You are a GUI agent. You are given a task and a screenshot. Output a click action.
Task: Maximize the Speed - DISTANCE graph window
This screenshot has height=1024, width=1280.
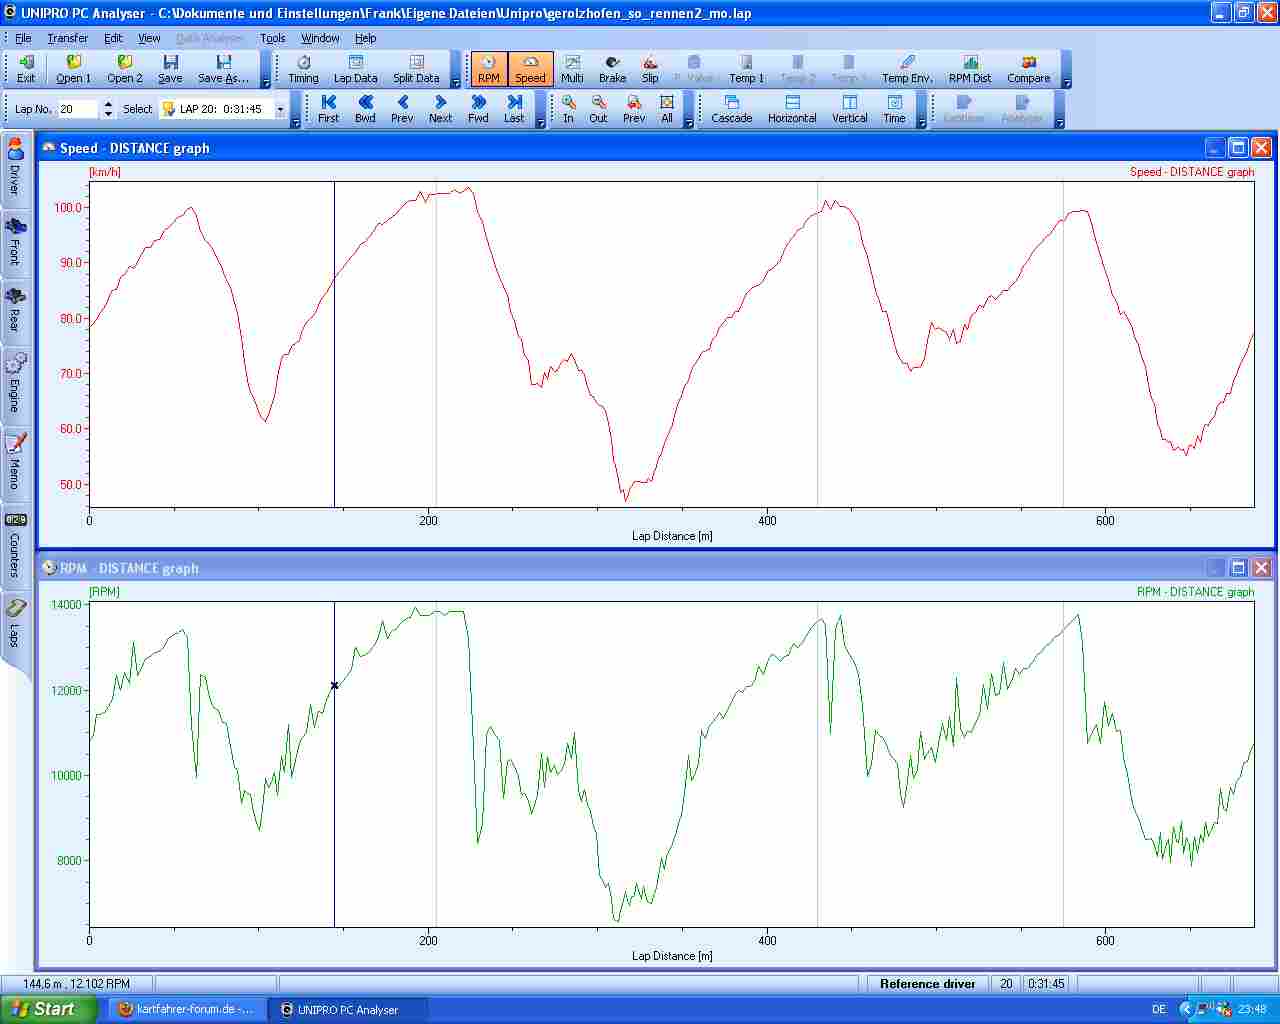pyautogui.click(x=1238, y=148)
